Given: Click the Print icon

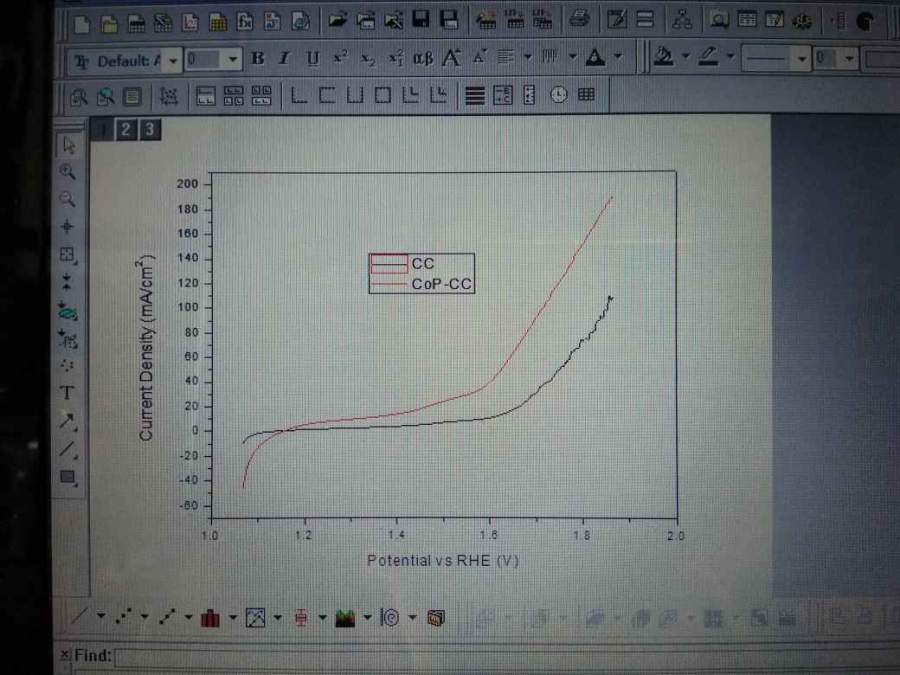Looking at the screenshot, I should [579, 20].
